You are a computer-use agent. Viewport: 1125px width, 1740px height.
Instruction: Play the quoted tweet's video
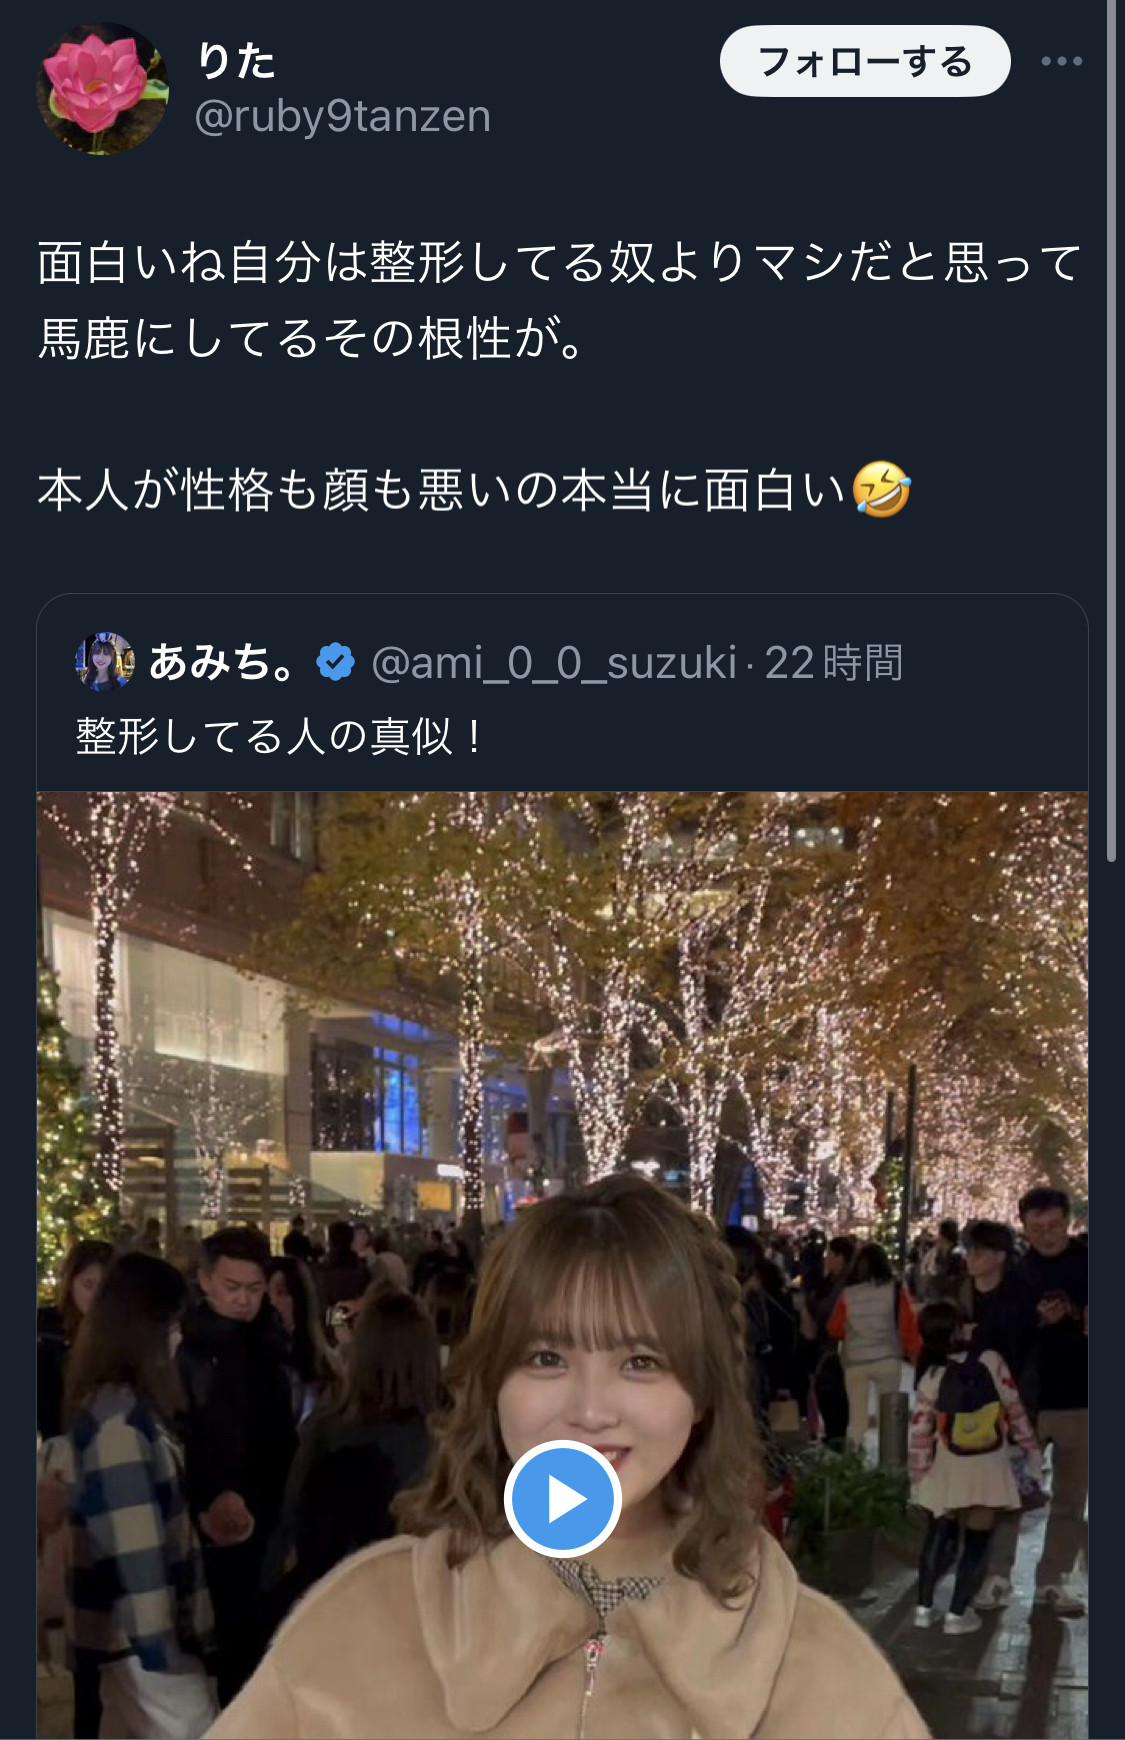563,1498
